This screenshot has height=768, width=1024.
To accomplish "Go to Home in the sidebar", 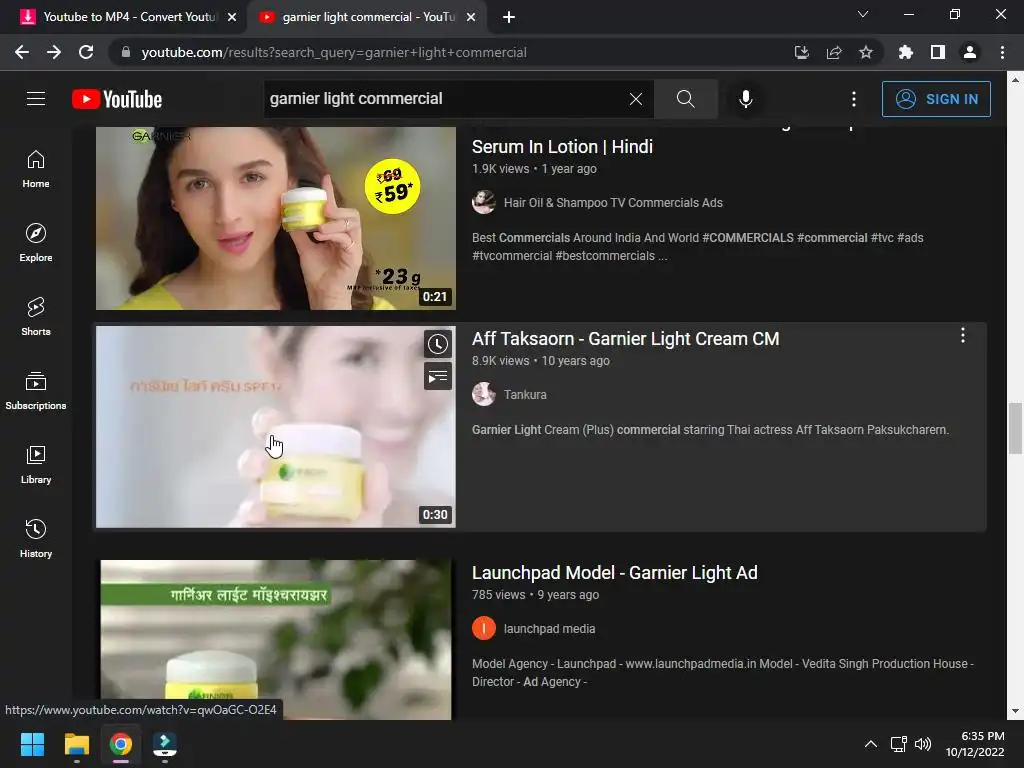I will tap(36, 168).
